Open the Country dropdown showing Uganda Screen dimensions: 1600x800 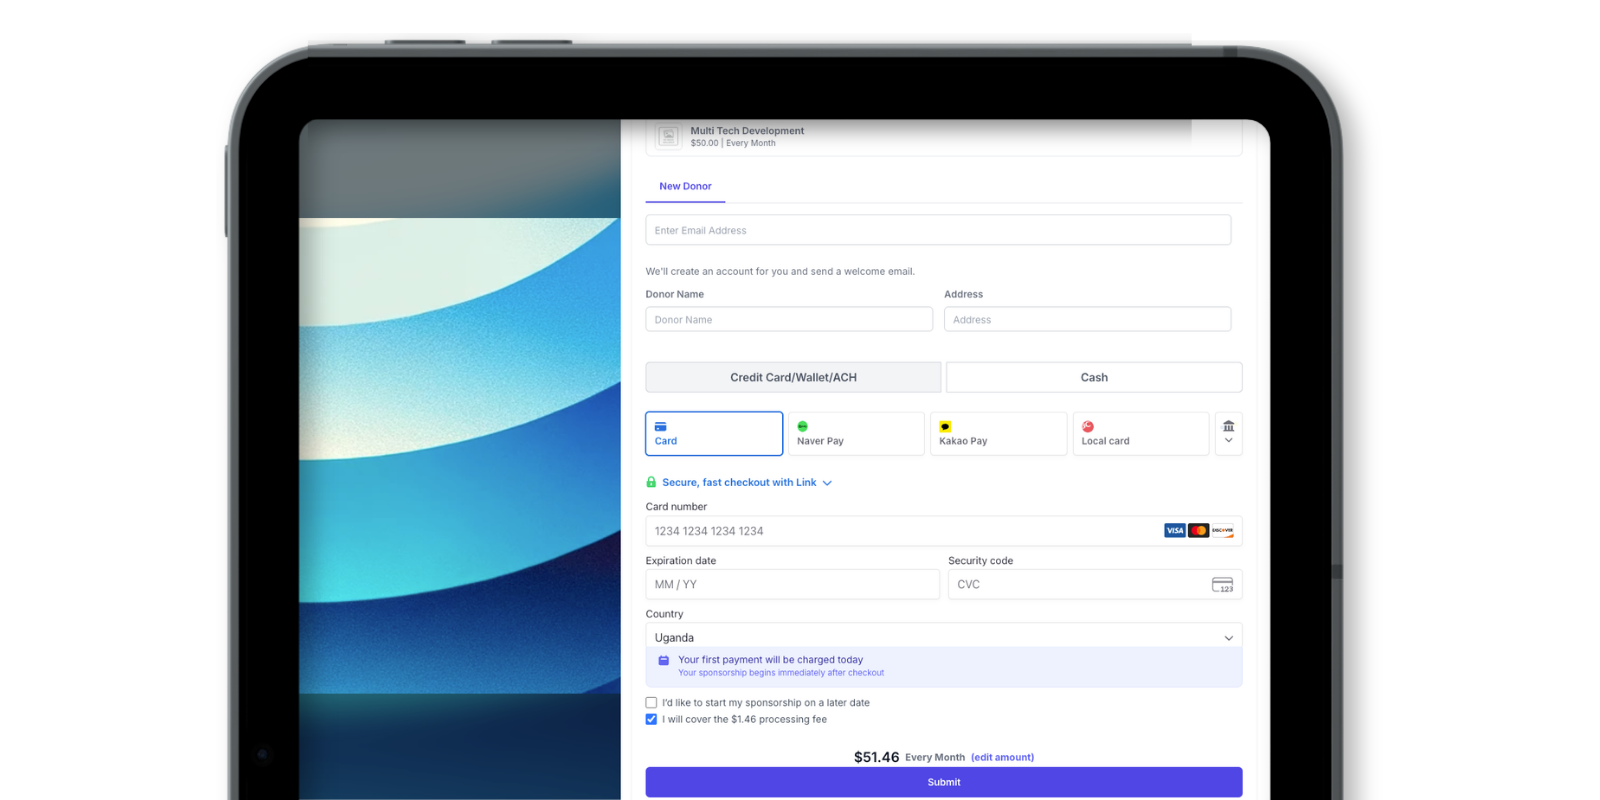[944, 637]
